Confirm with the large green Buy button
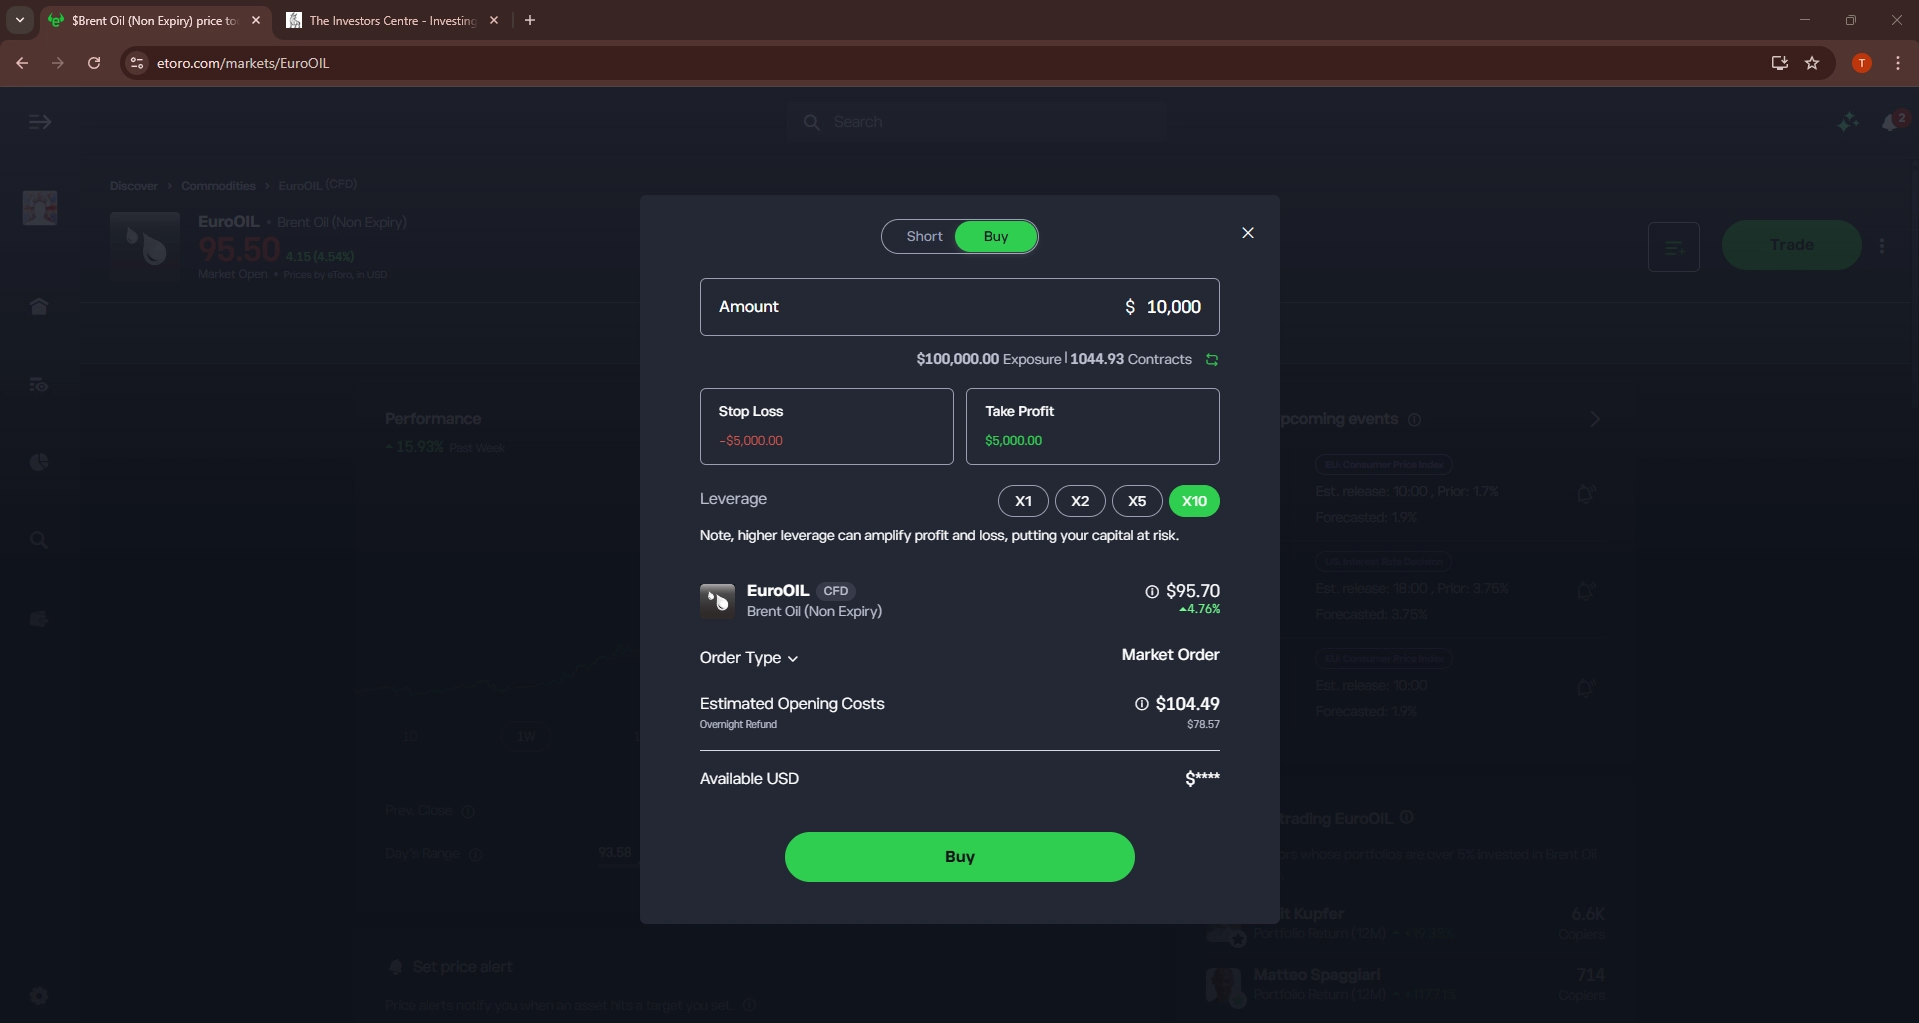 pos(959,857)
